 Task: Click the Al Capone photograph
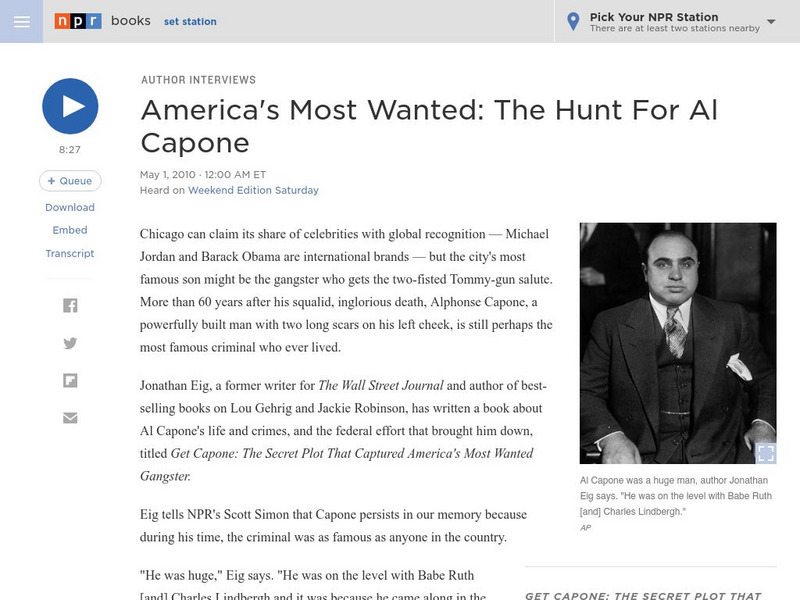coord(677,340)
